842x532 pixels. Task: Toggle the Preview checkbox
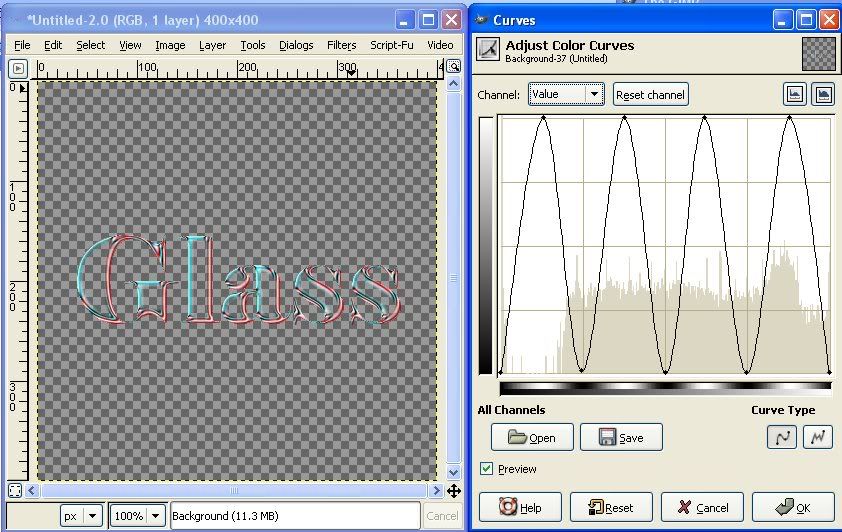[x=487, y=469]
